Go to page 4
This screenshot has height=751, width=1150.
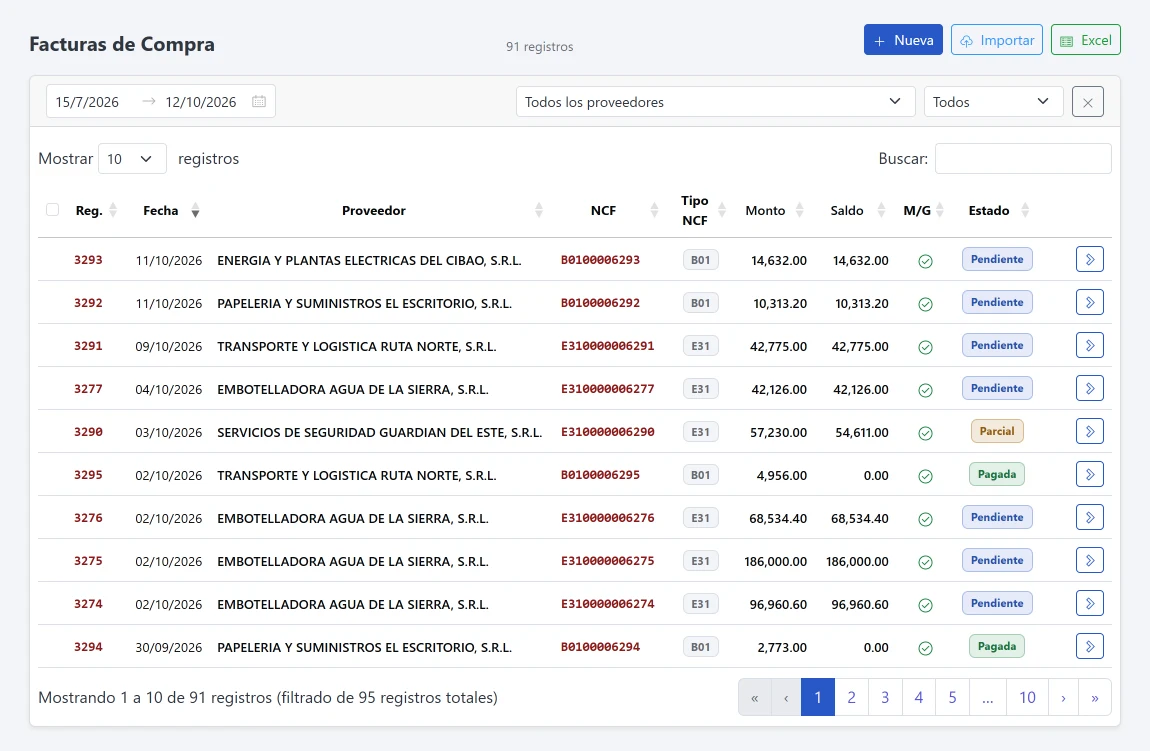919,697
